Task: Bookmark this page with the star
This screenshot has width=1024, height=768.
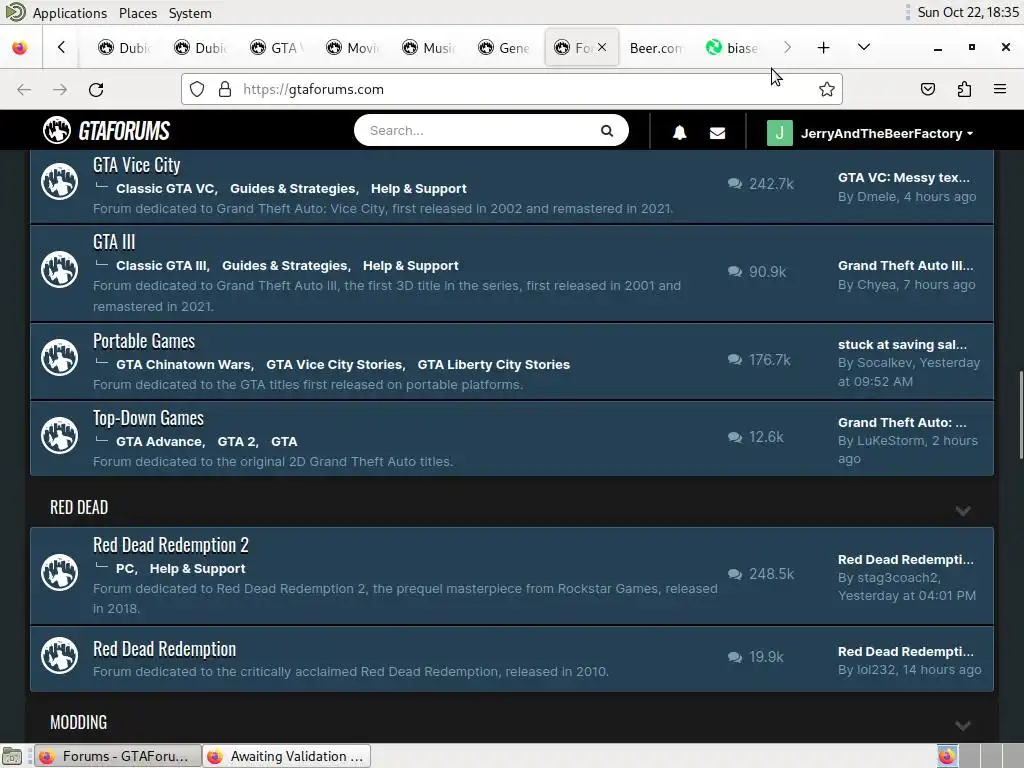Action: pos(826,89)
